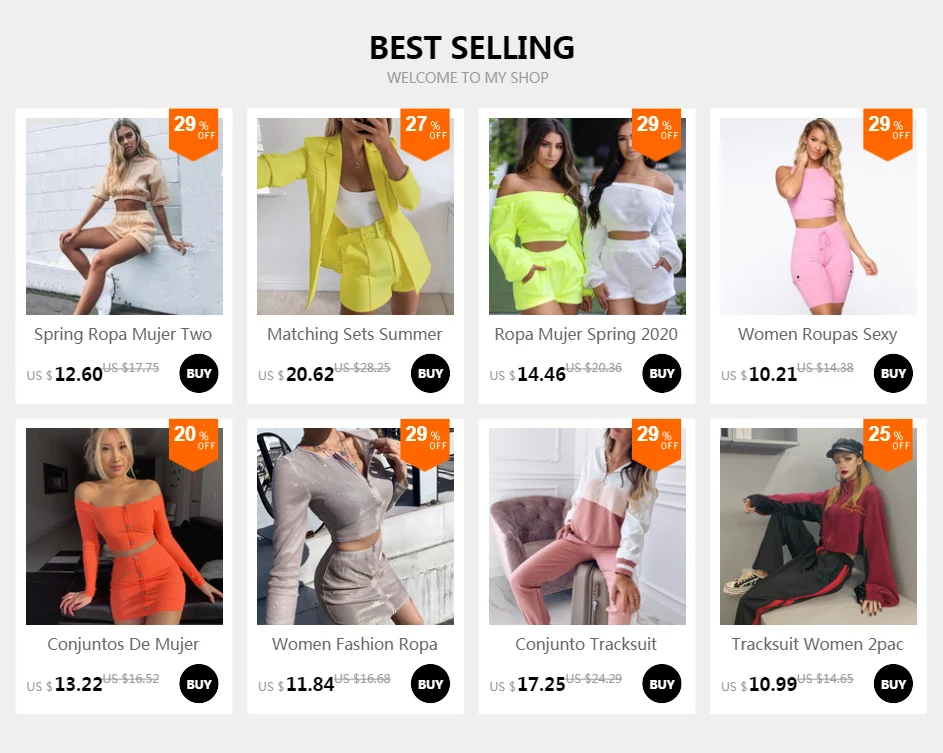The image size is (943, 753).
Task: Click the 25% OFF badge on Tracksuit Women
Action: (x=888, y=445)
